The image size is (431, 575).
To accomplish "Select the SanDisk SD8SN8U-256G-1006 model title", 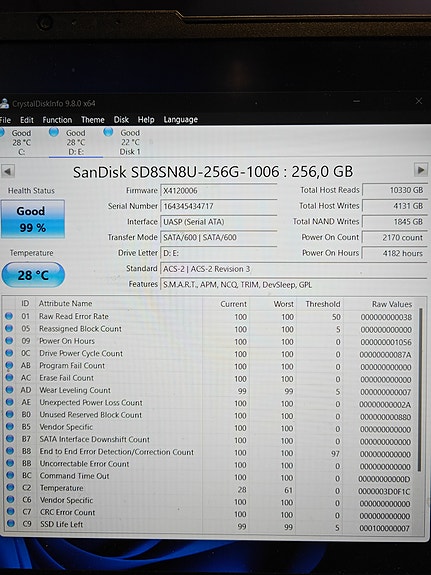I will pos(213,172).
